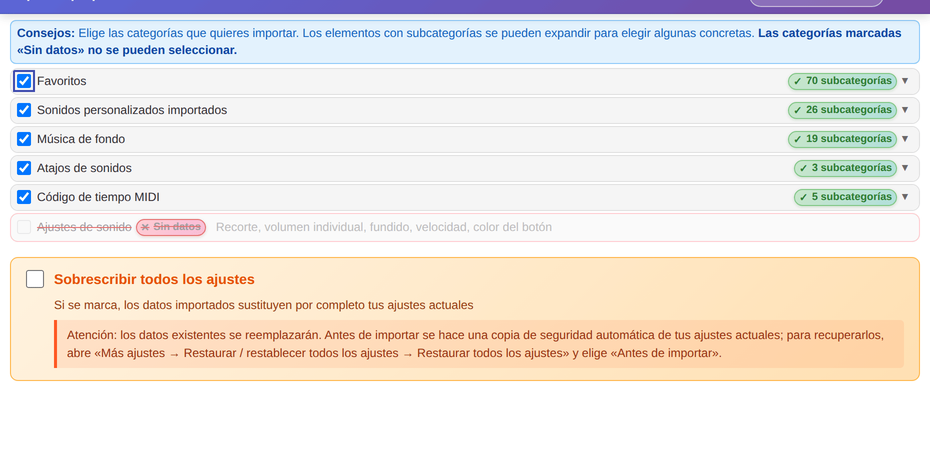
Task: Expand Música de fondo subcategories arrow
Action: pyautogui.click(x=905, y=139)
